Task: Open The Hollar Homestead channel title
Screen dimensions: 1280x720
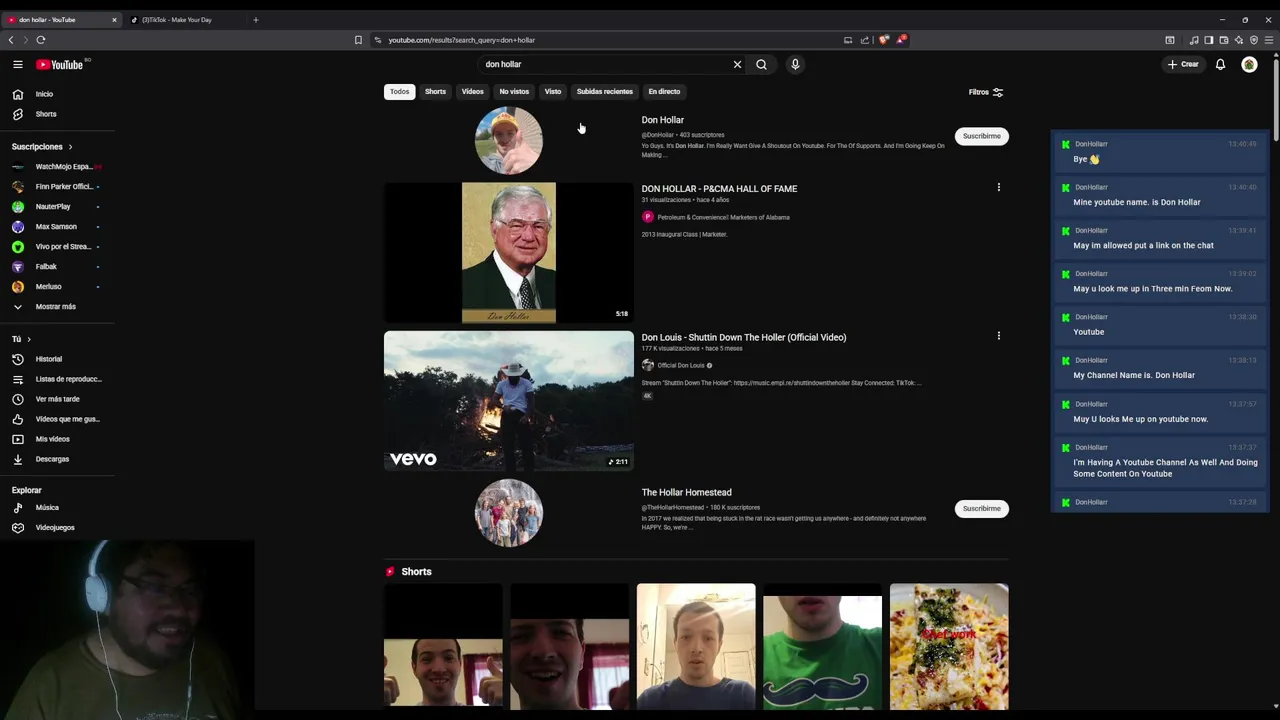Action: (686, 492)
